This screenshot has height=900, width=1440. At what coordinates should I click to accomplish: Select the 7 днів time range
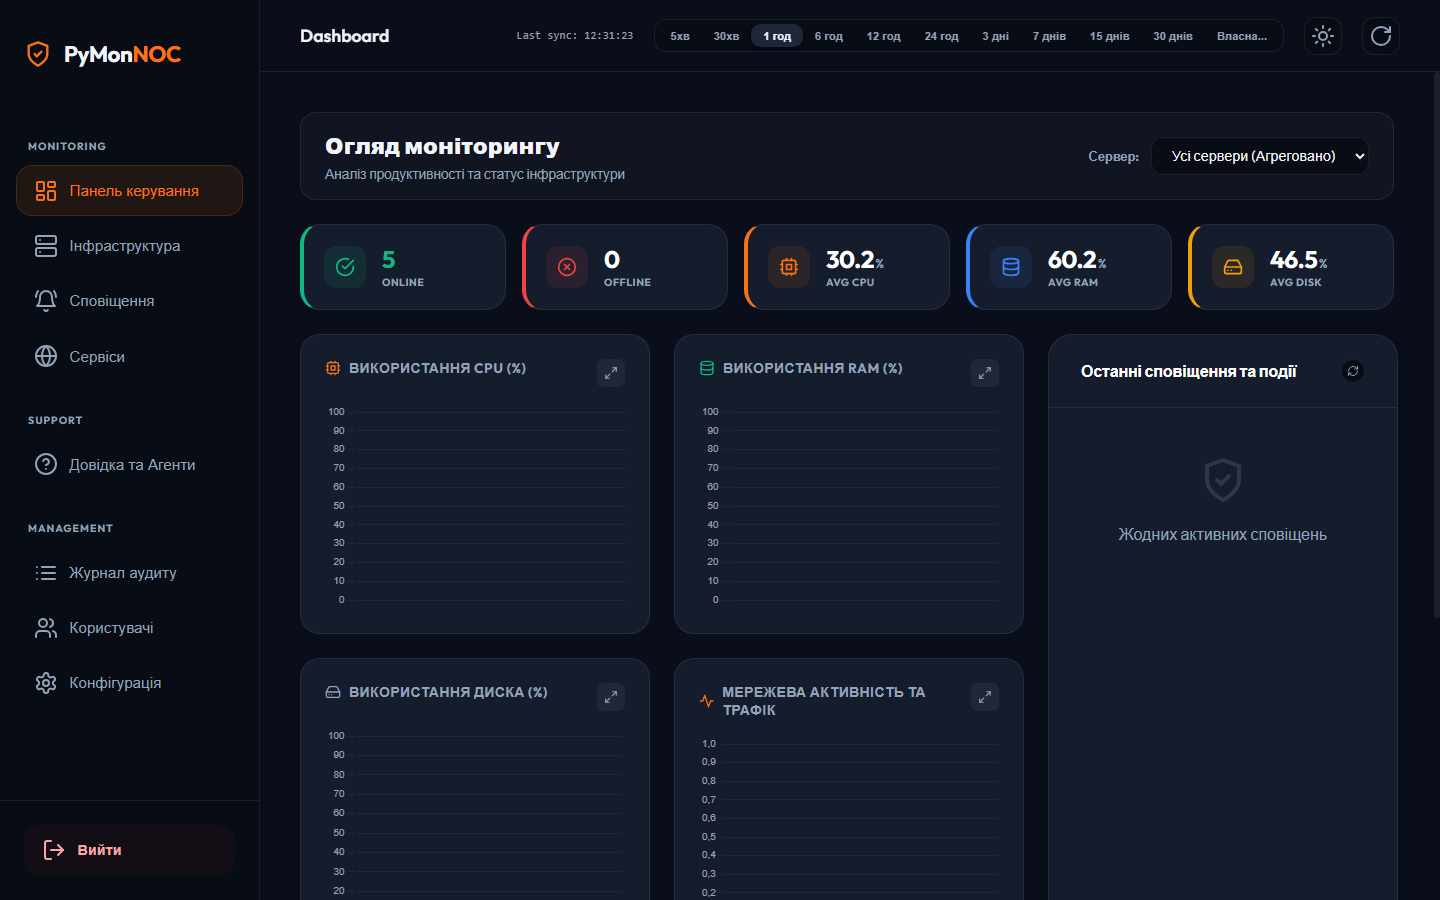1050,36
